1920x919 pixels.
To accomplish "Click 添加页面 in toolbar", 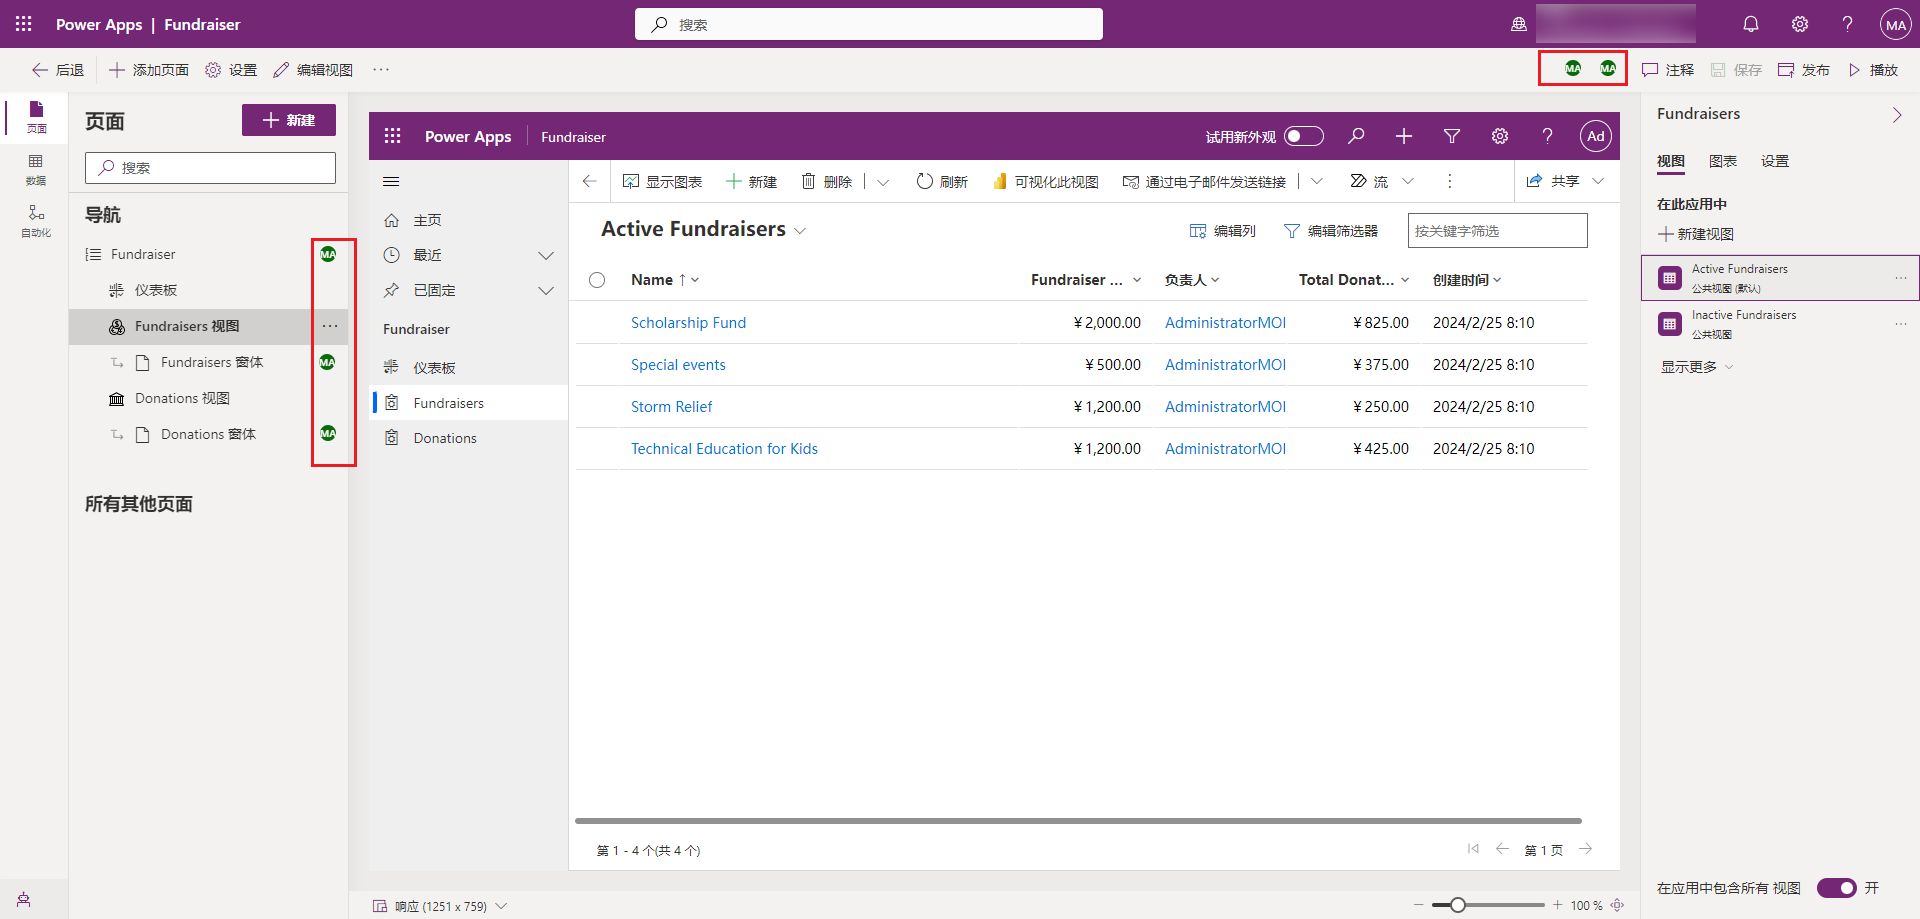I will coord(149,70).
